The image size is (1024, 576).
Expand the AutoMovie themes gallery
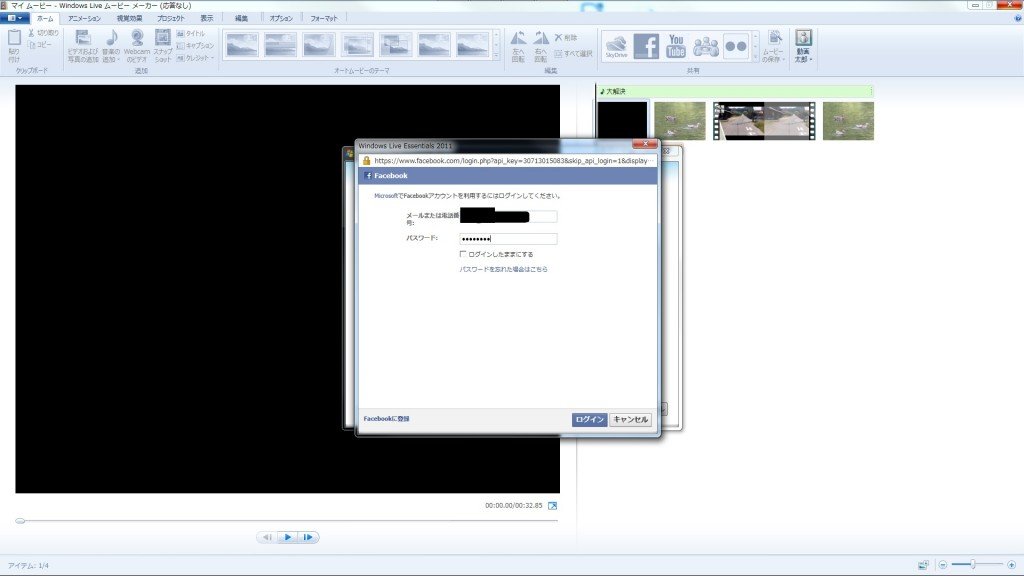point(496,57)
